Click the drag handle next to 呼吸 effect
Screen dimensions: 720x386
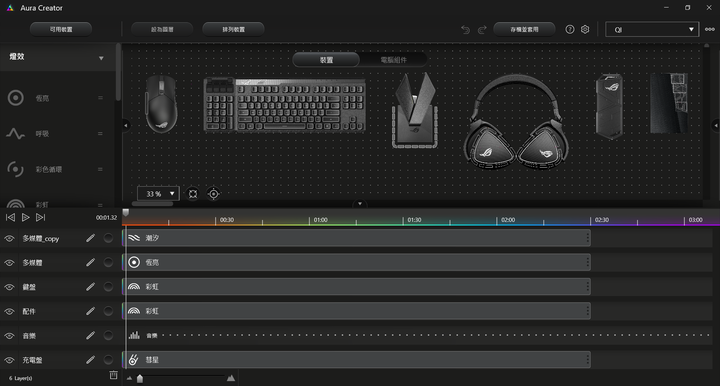100,134
